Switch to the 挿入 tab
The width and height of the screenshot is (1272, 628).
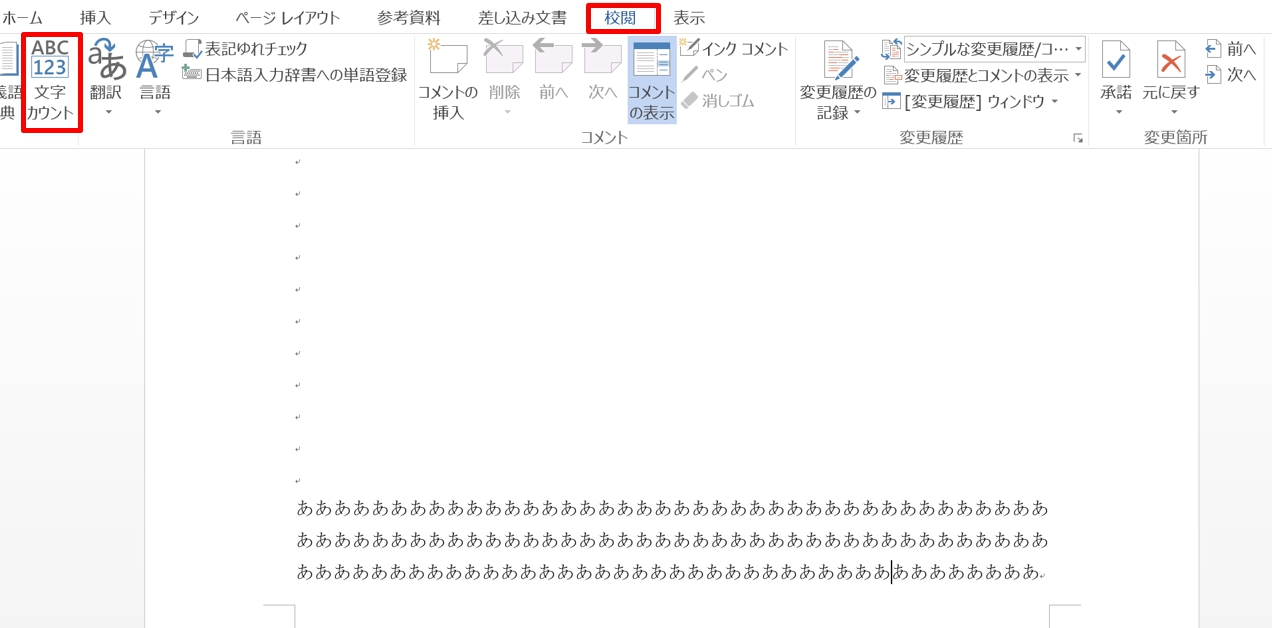tap(95, 18)
